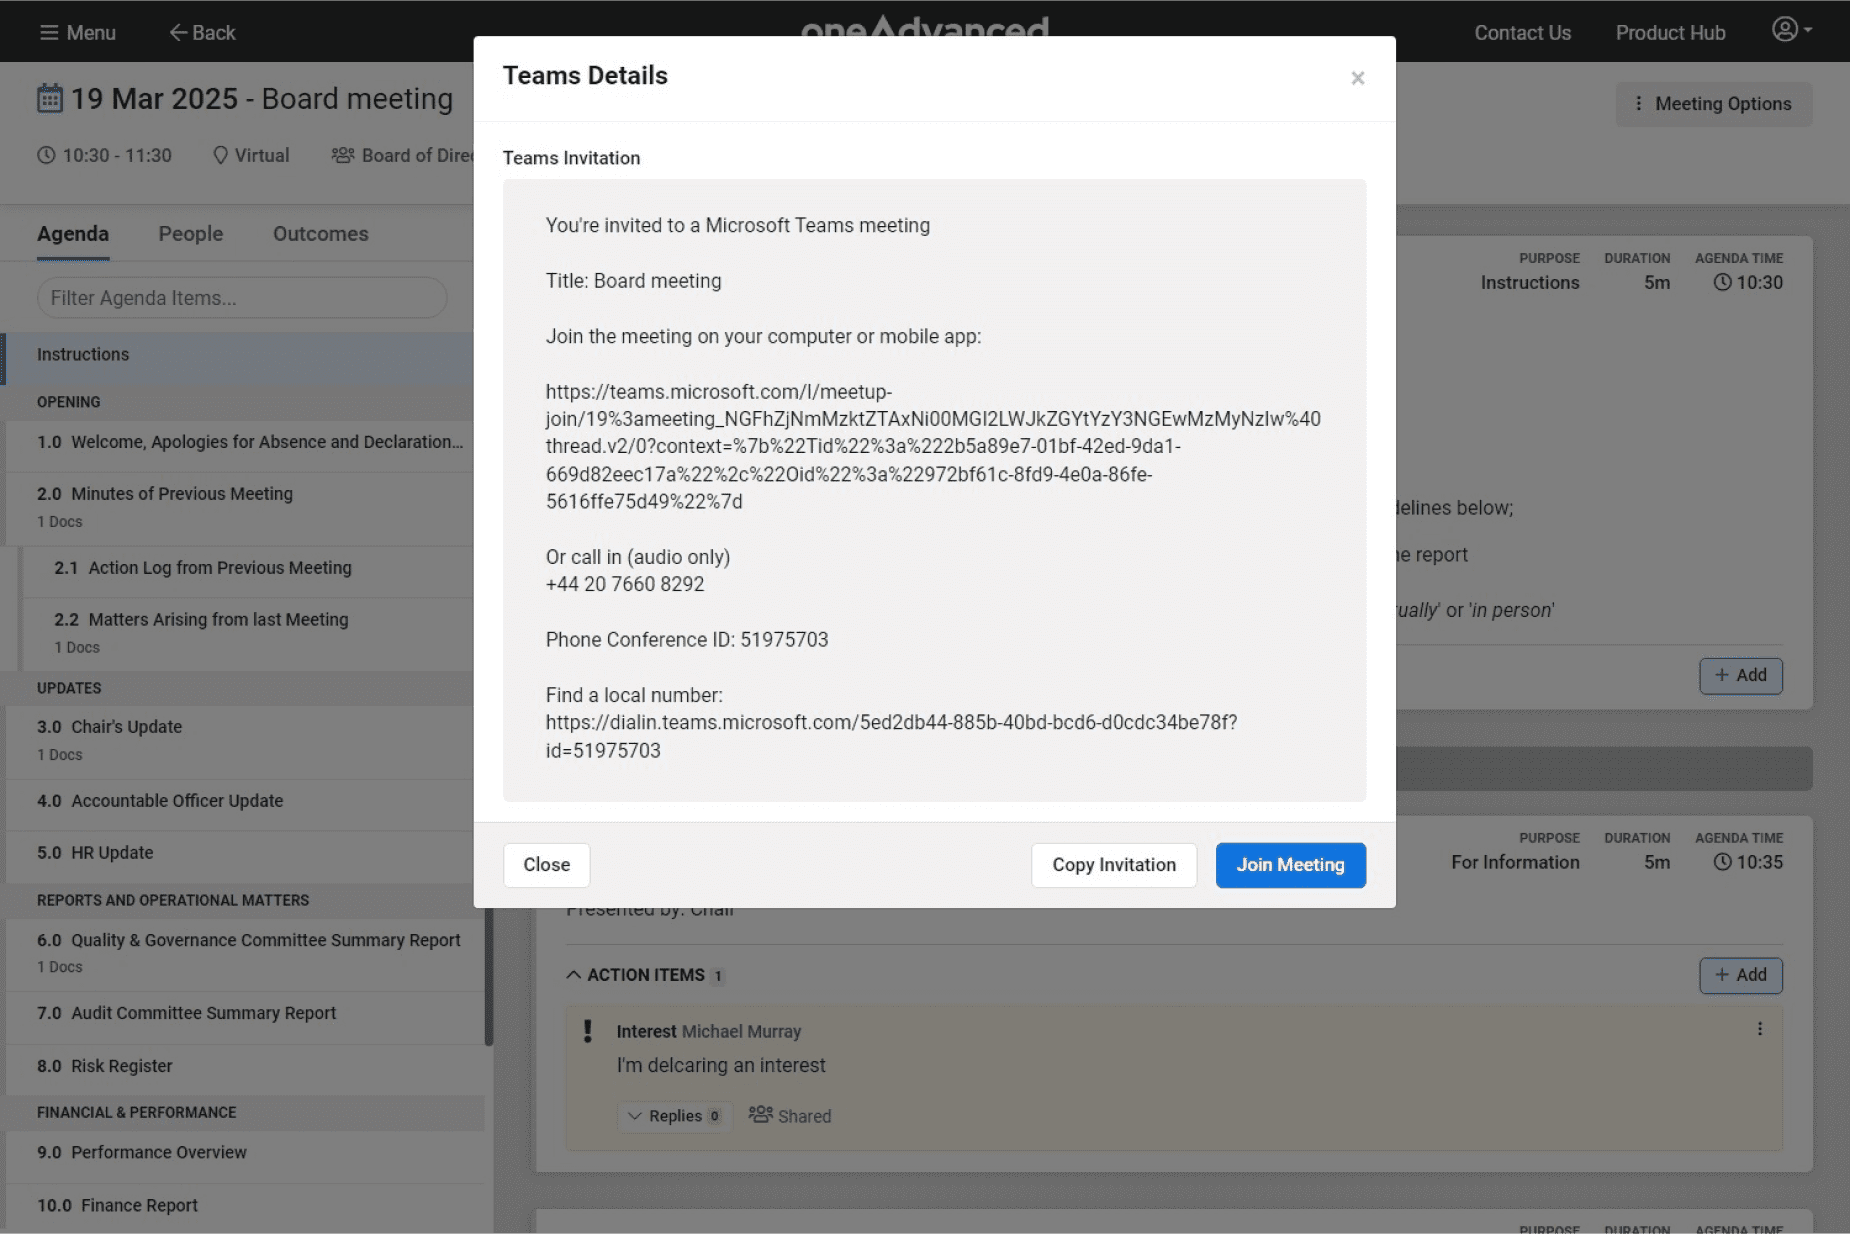Viewport: 1850px width, 1234px height.
Task: Click the Close button in dialog
Action: click(x=546, y=865)
